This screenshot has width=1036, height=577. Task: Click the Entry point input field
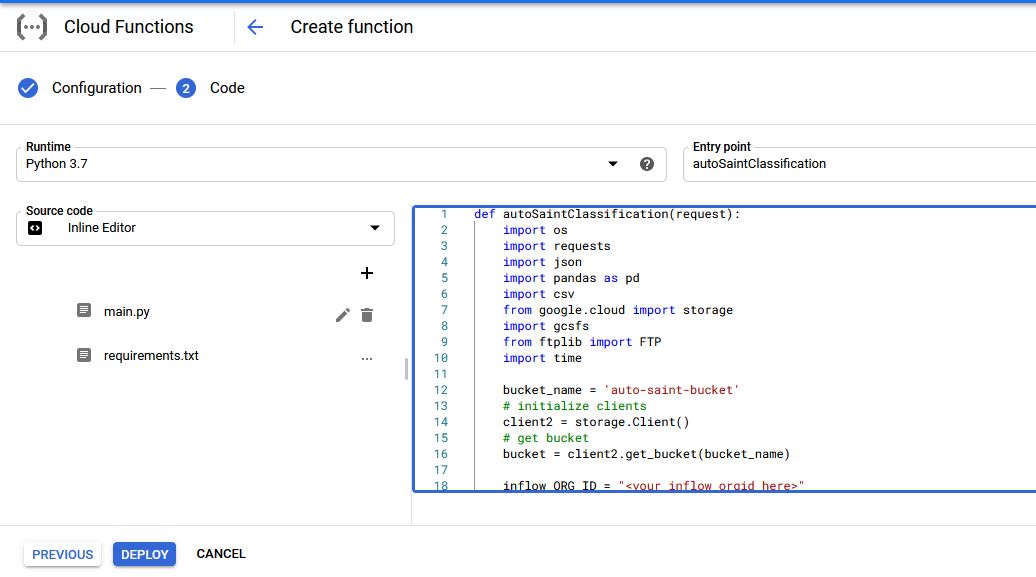pos(859,164)
